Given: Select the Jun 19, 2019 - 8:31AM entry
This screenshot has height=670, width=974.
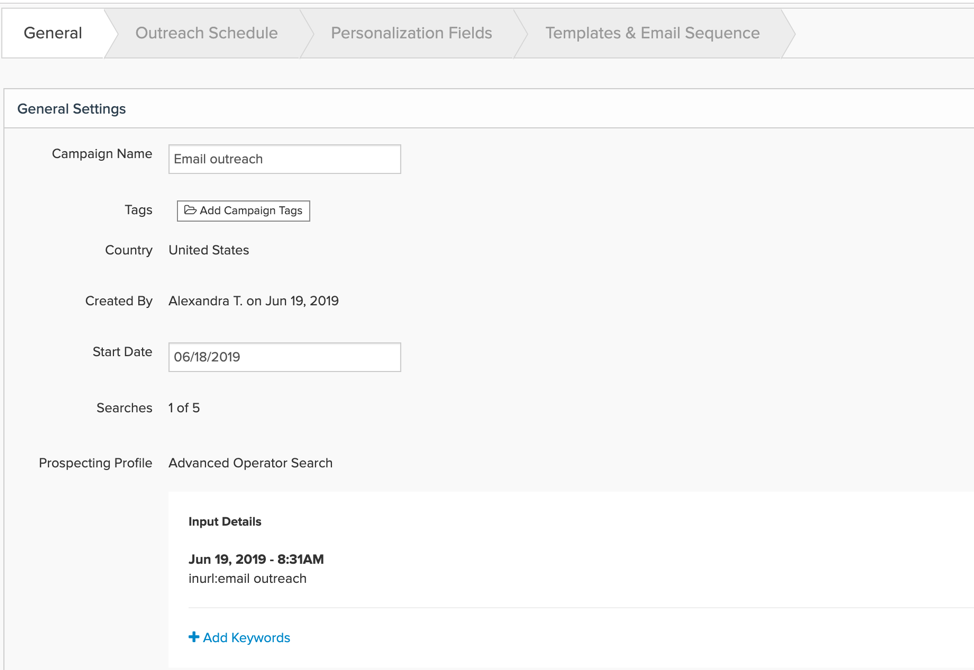Looking at the screenshot, I should pos(256,559).
